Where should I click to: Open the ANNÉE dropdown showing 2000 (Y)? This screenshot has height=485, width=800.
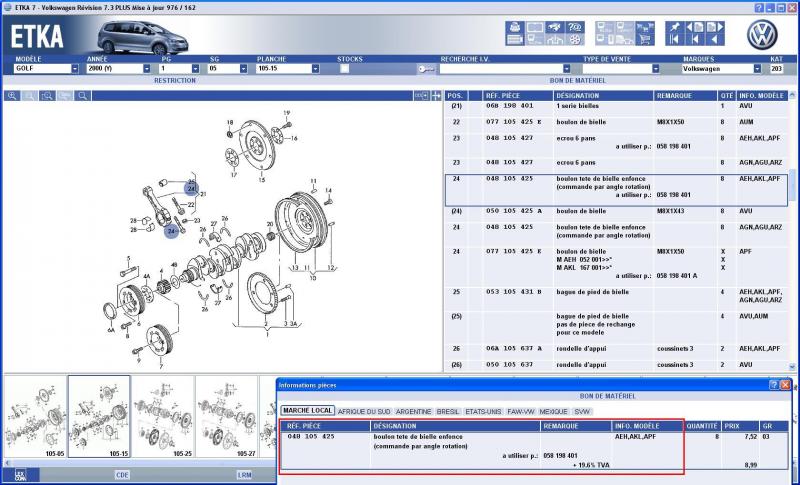147,68
